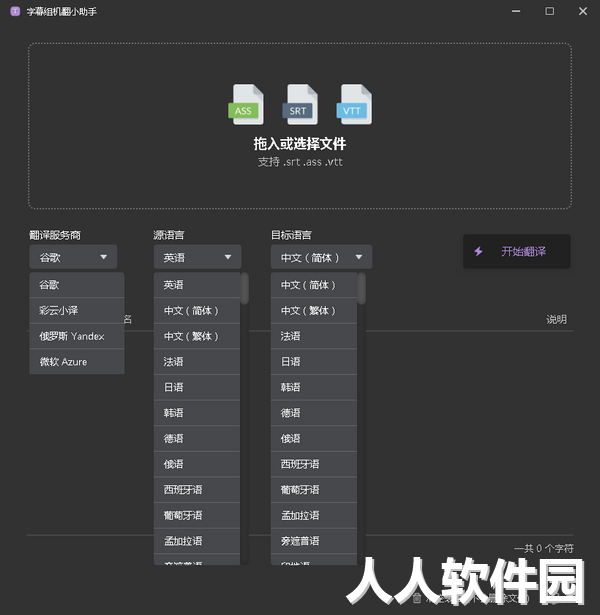Select 日语 in source language list

197,387
